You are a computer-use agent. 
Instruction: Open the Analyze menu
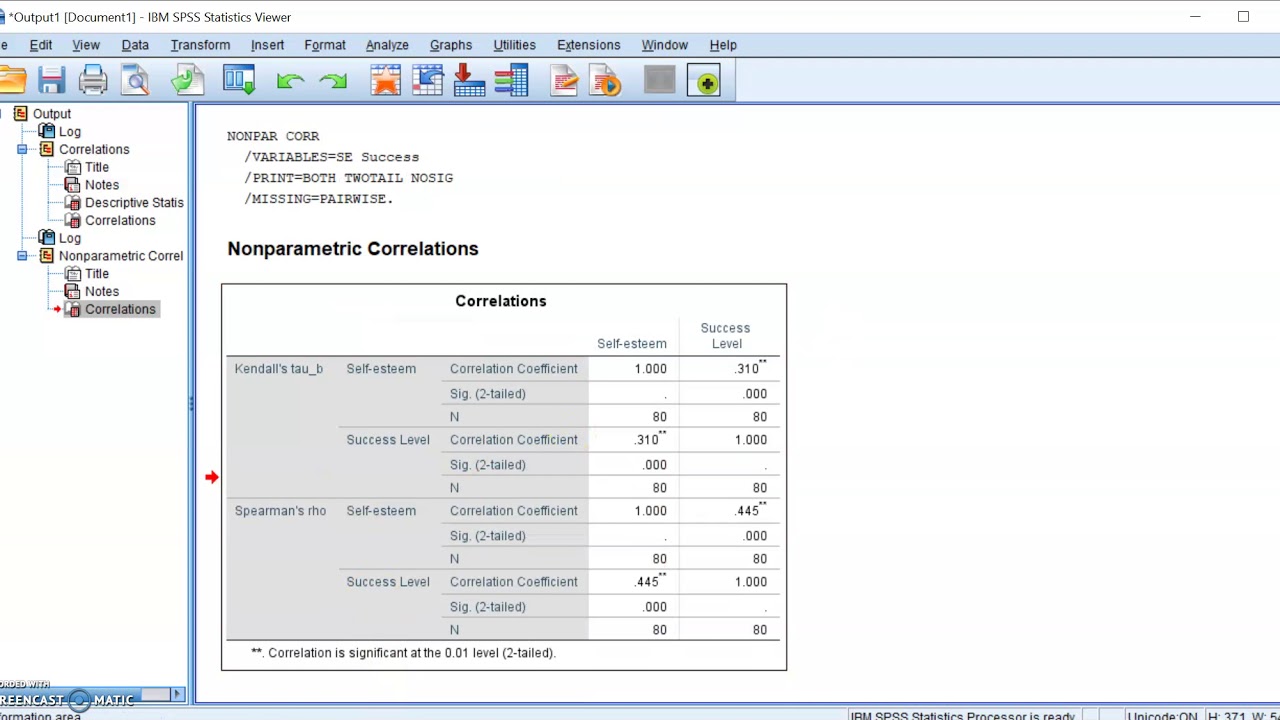pos(387,45)
